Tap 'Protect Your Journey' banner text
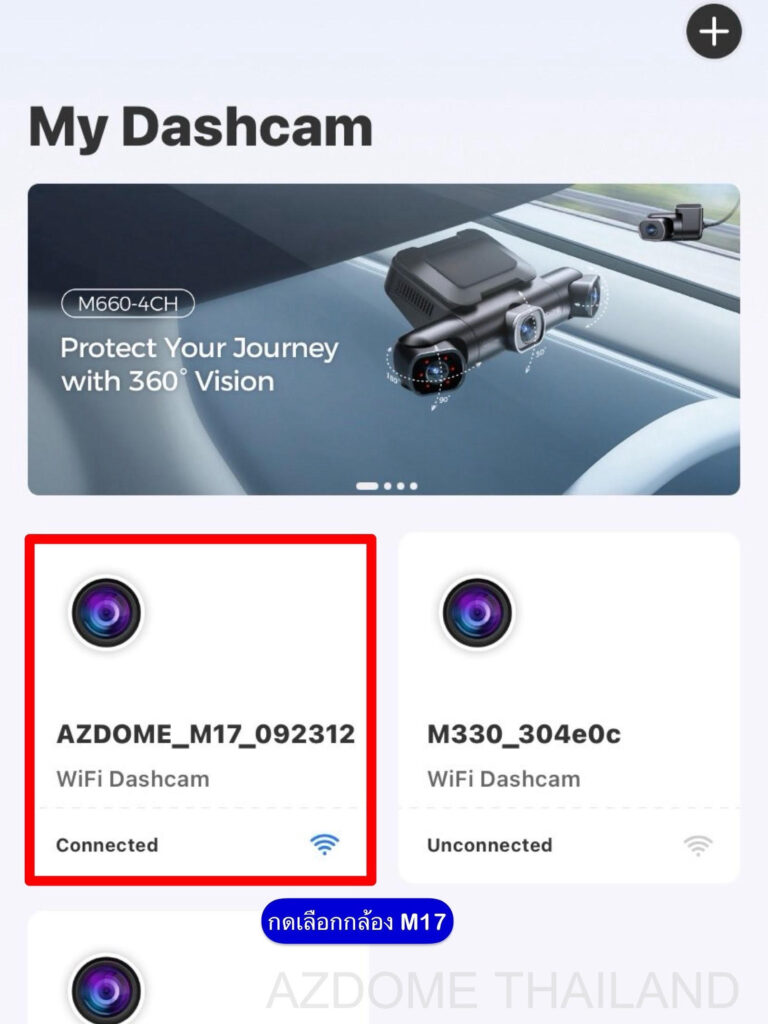The width and height of the screenshot is (768, 1024). click(x=199, y=349)
